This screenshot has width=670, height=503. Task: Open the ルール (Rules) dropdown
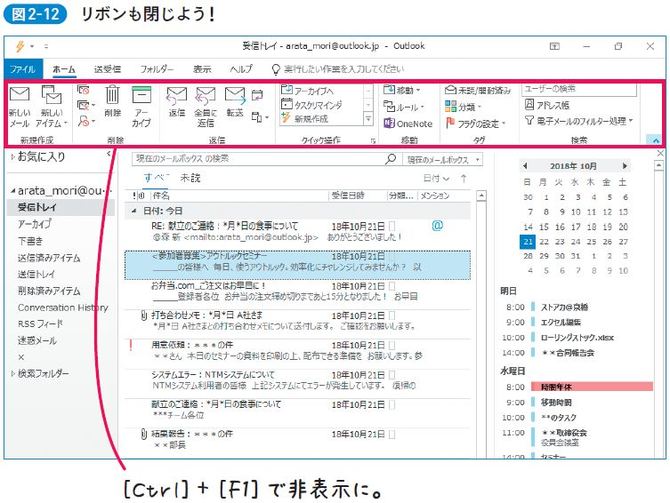[403, 107]
